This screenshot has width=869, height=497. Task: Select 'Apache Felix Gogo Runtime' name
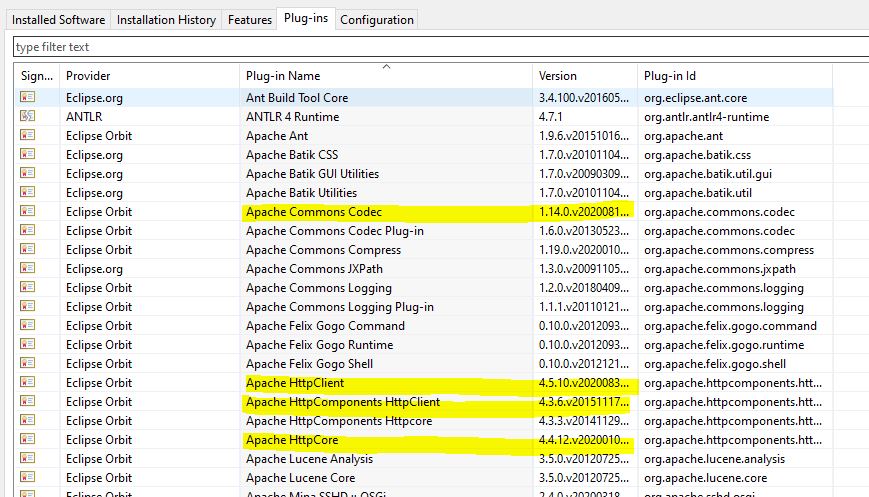[x=319, y=345]
